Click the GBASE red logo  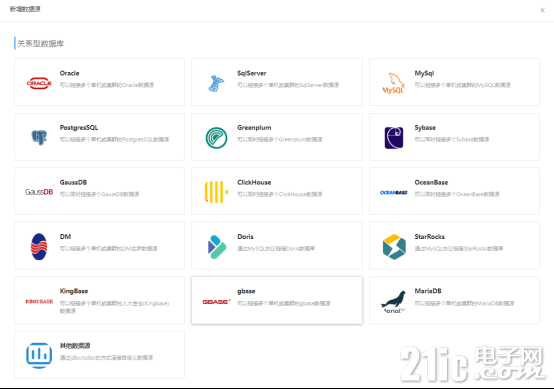click(216, 301)
